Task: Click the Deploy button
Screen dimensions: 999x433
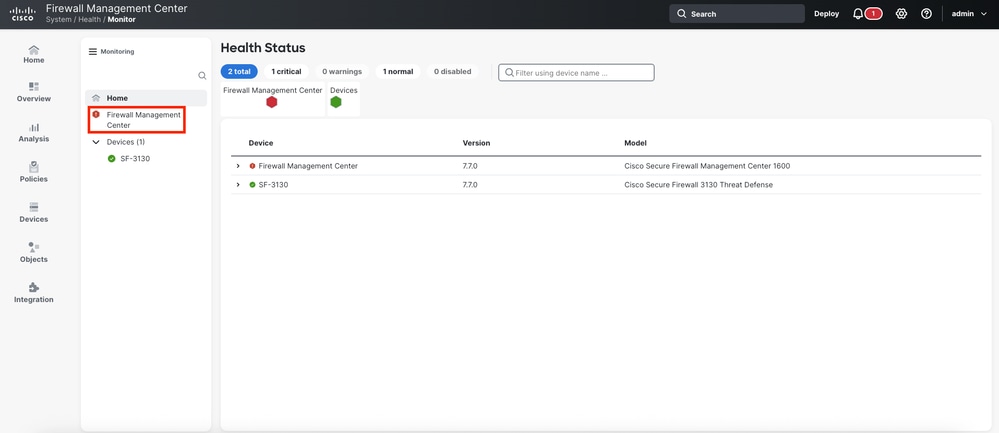Action: (x=826, y=14)
